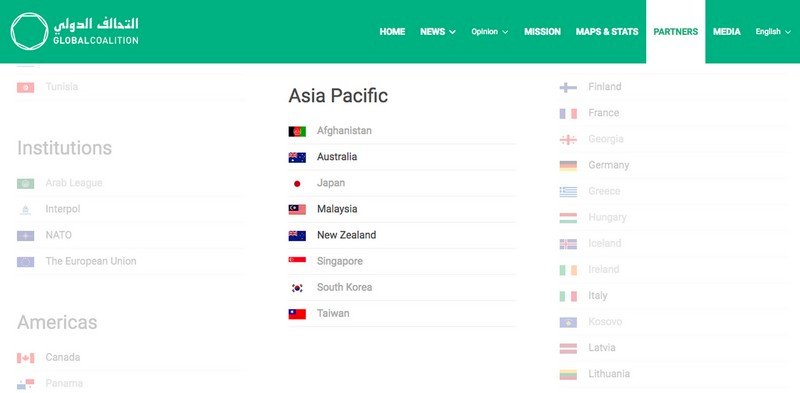
Task: Click the Canada flag icon
Action: [x=26, y=358]
